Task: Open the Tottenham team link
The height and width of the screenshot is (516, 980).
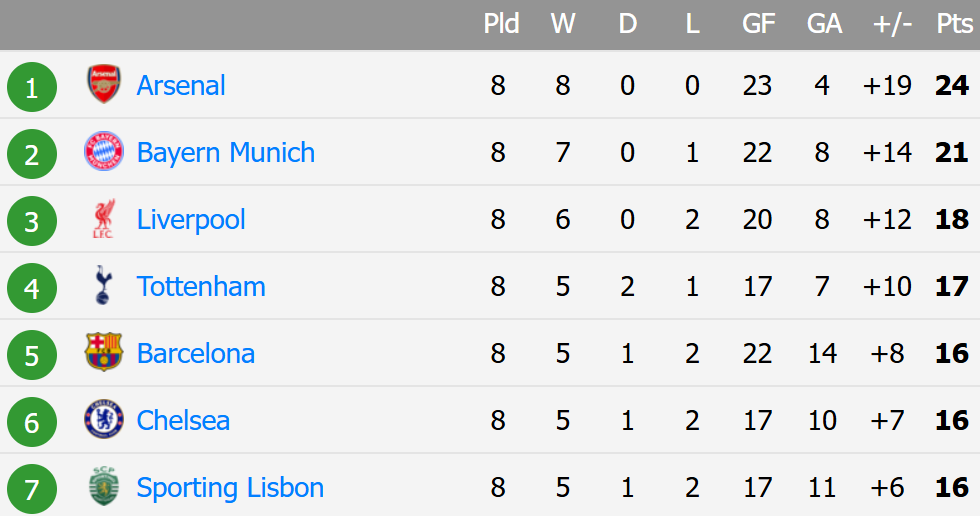Action: coord(201,287)
